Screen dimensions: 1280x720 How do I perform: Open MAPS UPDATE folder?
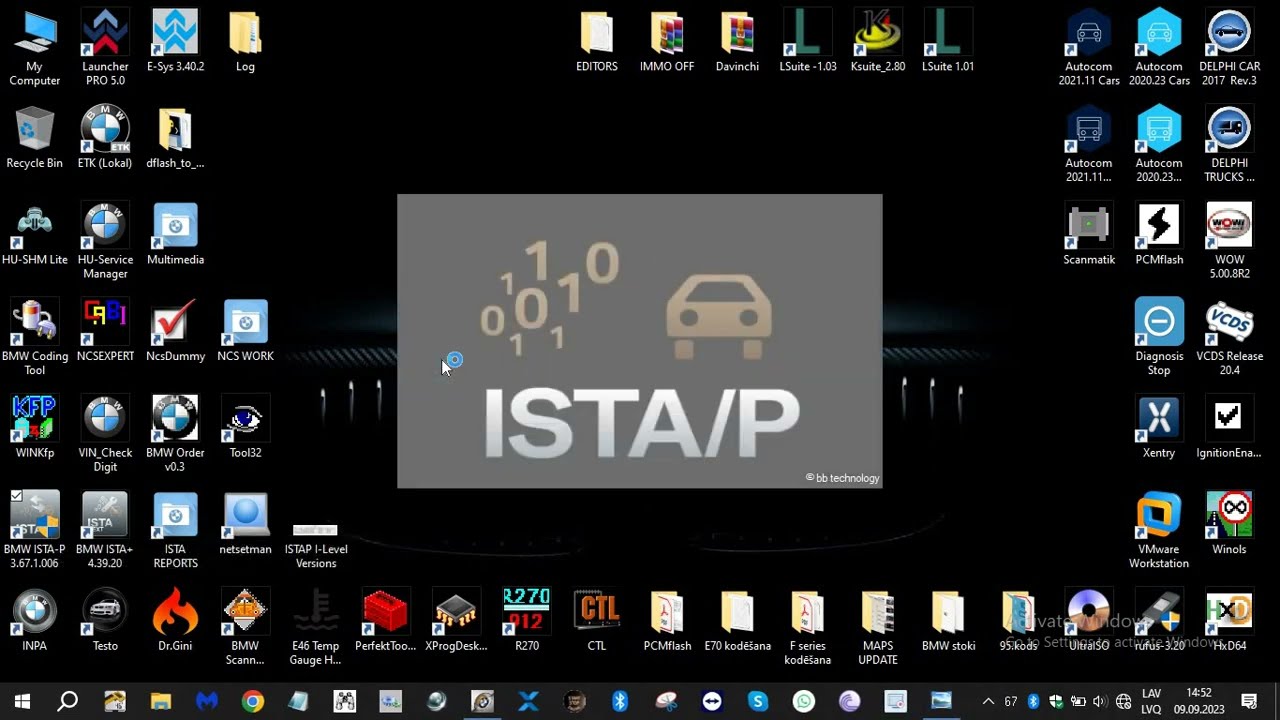[x=877, y=627]
